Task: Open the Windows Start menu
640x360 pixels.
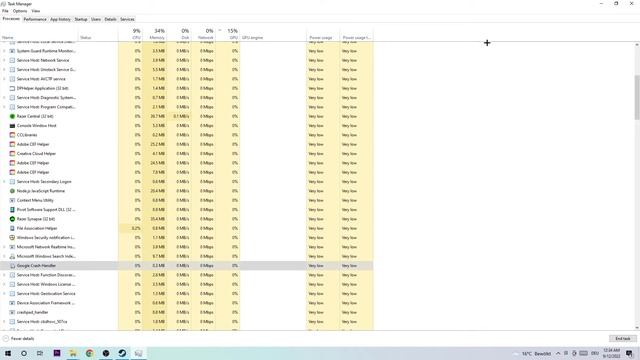Action: (8, 353)
